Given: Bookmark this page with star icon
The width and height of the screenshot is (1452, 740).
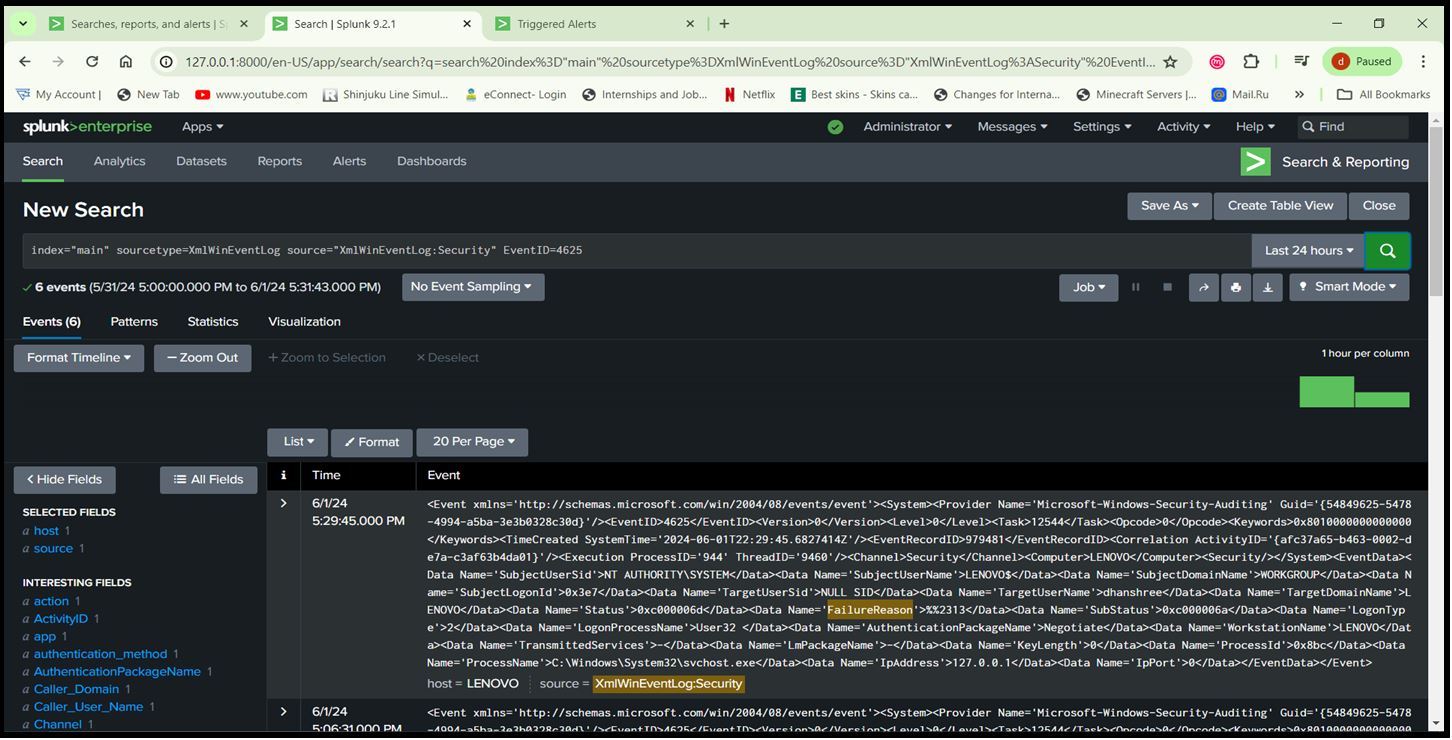Looking at the screenshot, I should click(1170, 62).
